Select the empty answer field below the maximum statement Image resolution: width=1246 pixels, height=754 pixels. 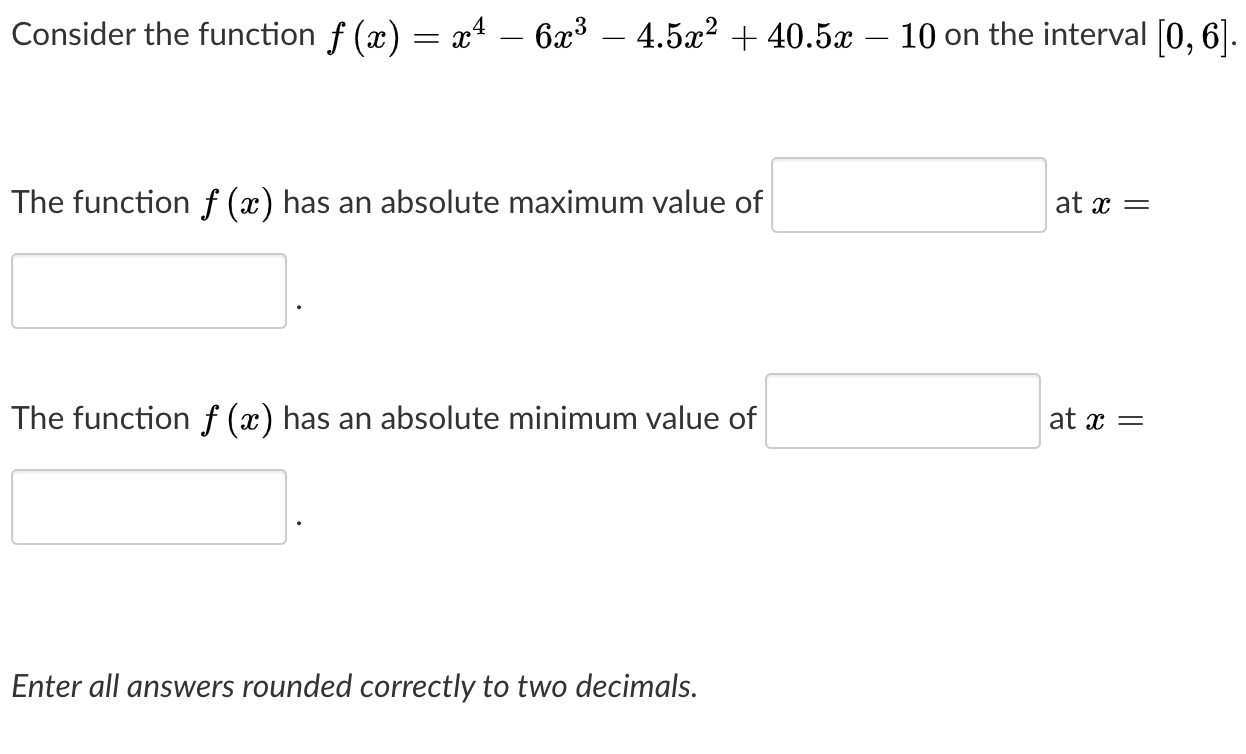149,291
